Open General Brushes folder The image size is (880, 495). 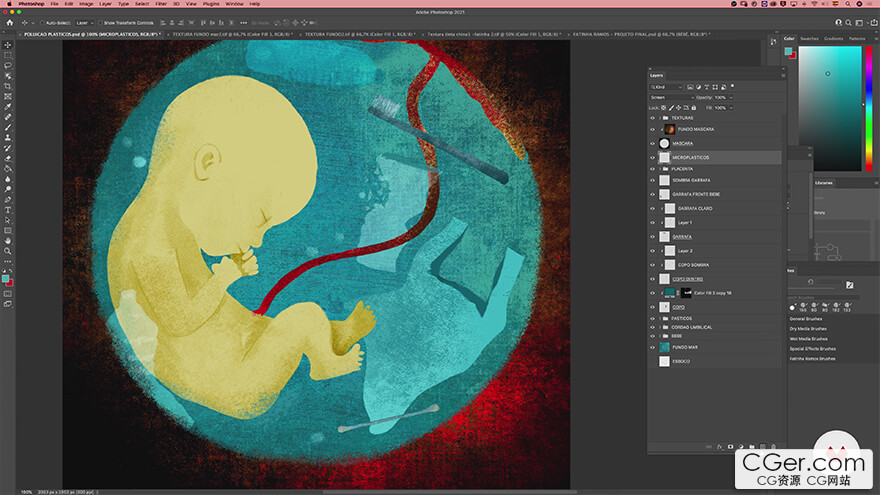click(x=806, y=319)
